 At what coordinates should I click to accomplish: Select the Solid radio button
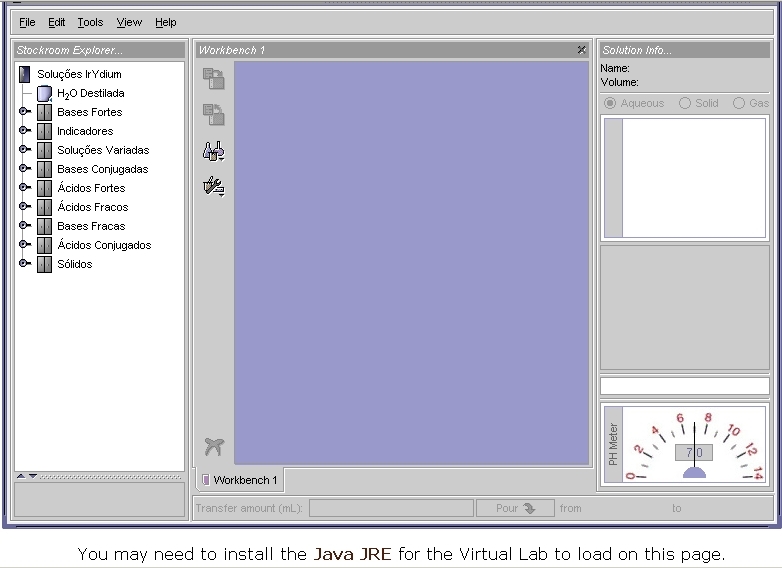pos(685,103)
